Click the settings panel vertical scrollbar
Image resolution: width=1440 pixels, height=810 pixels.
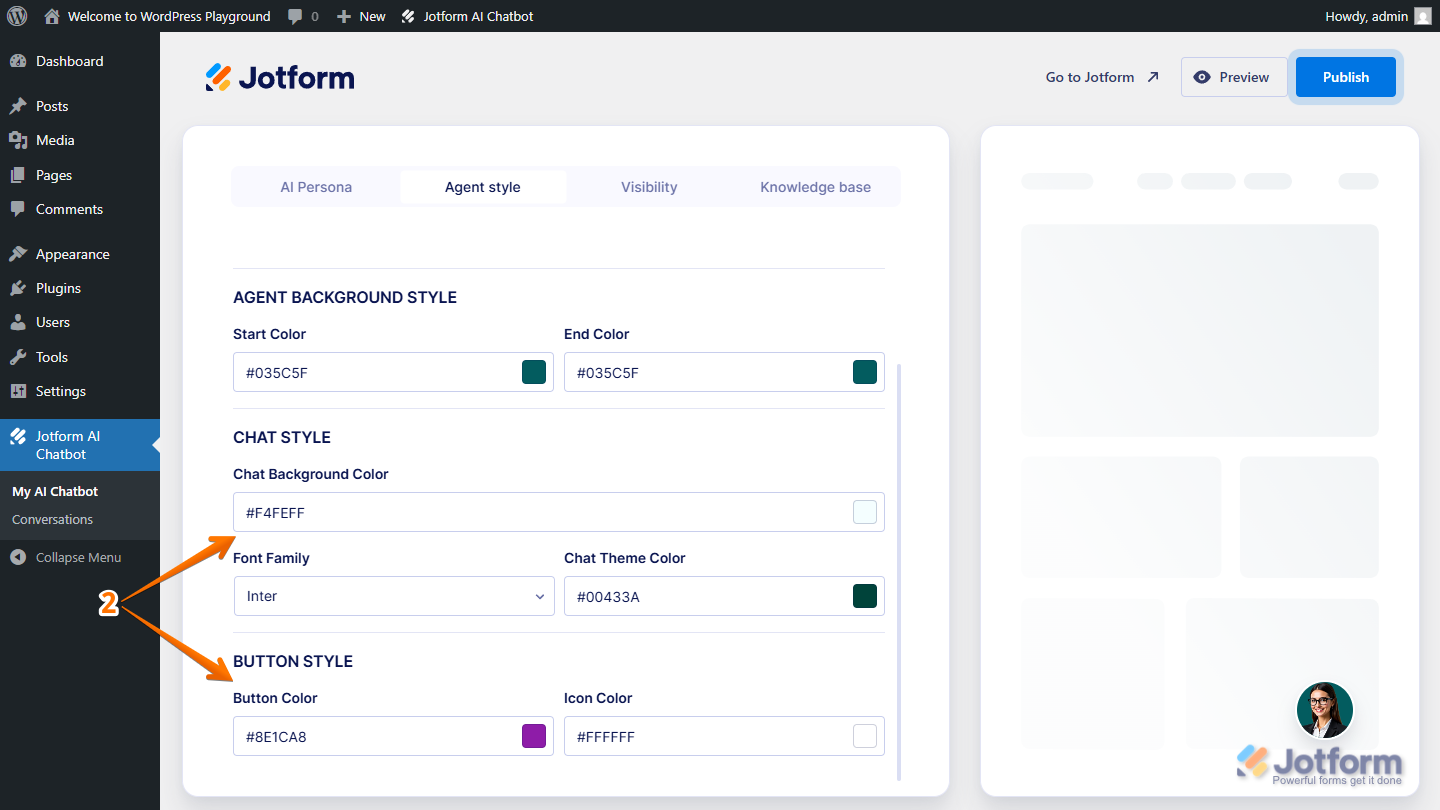899,572
